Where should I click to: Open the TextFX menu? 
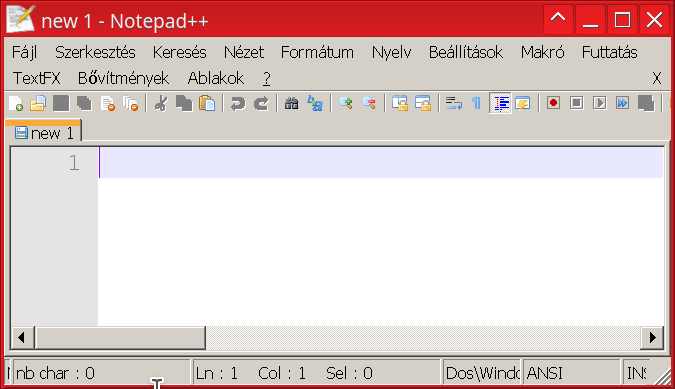click(x=37, y=78)
